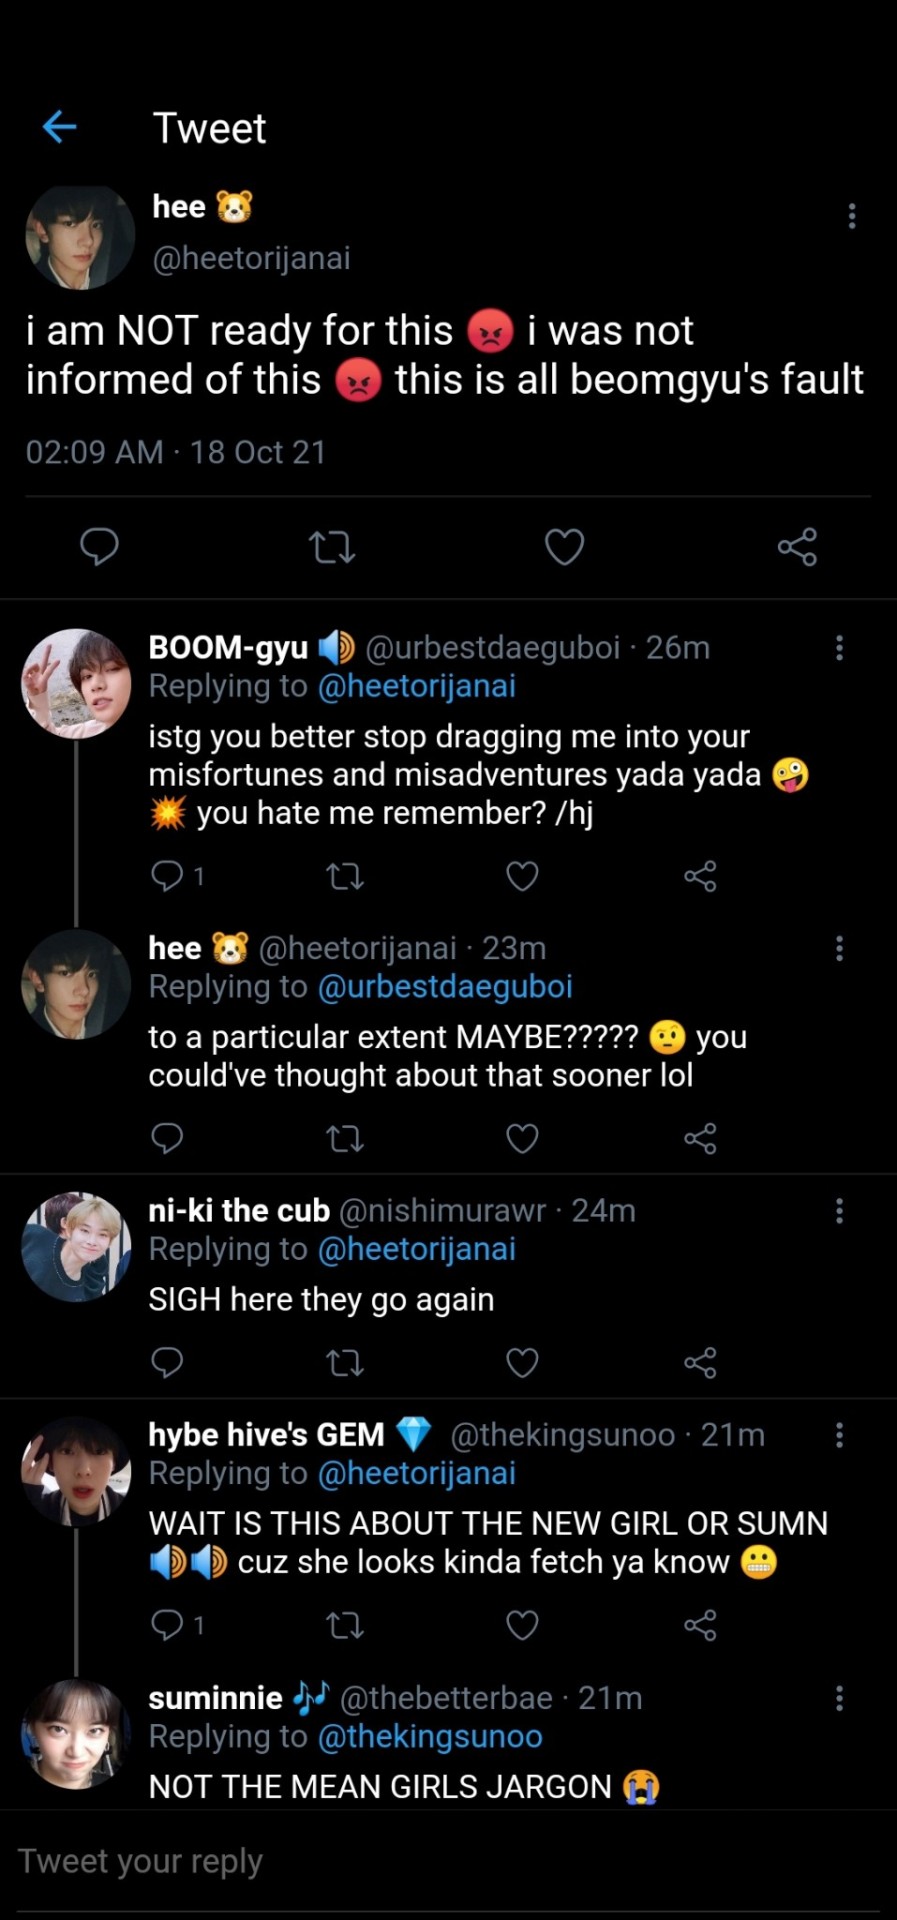This screenshot has width=897, height=1920.
Task: Open BOOM-gyu's profile avatar
Action: [76, 684]
